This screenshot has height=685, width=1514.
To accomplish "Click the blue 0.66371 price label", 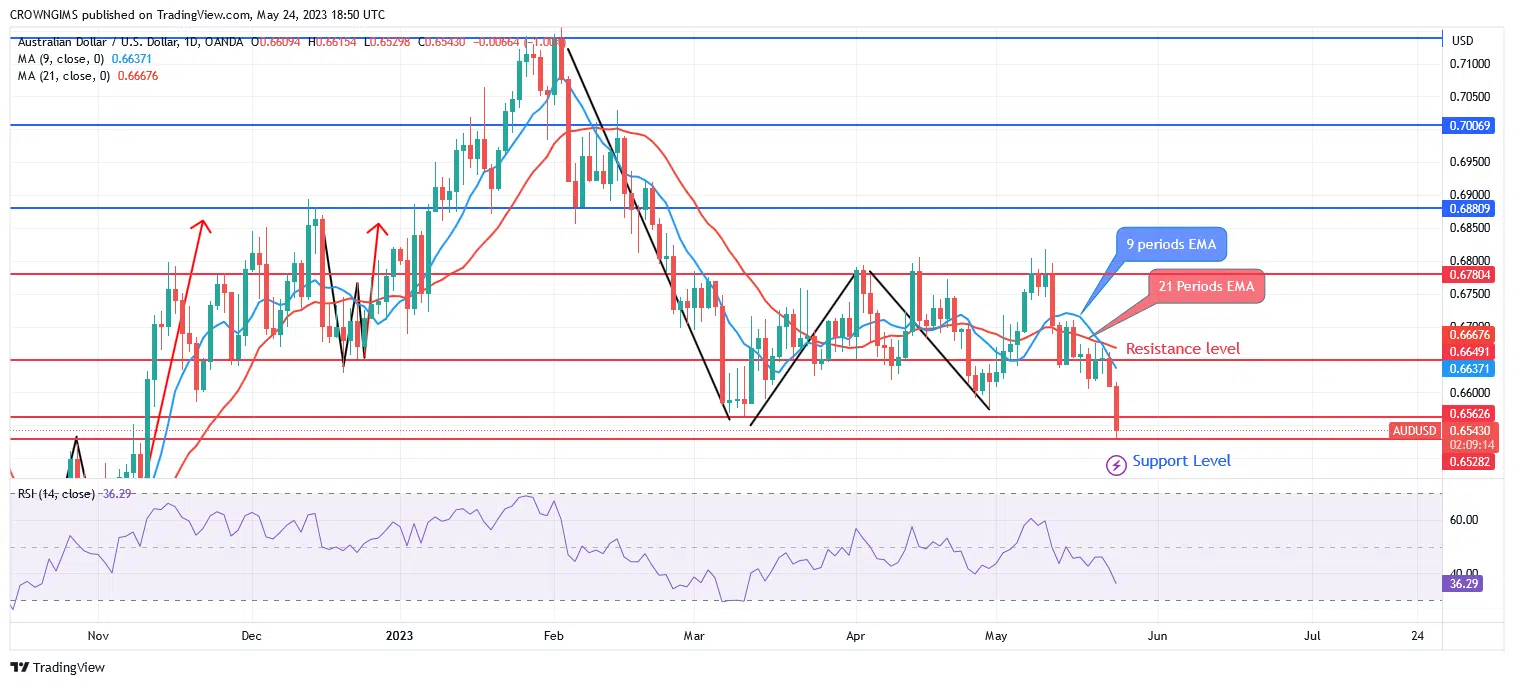I will point(1468,369).
